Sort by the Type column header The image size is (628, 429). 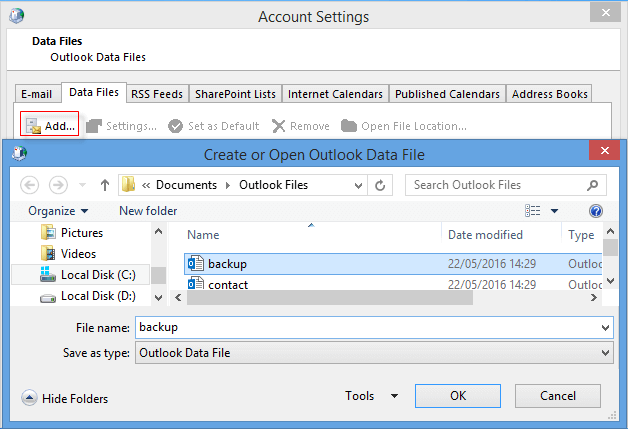581,235
